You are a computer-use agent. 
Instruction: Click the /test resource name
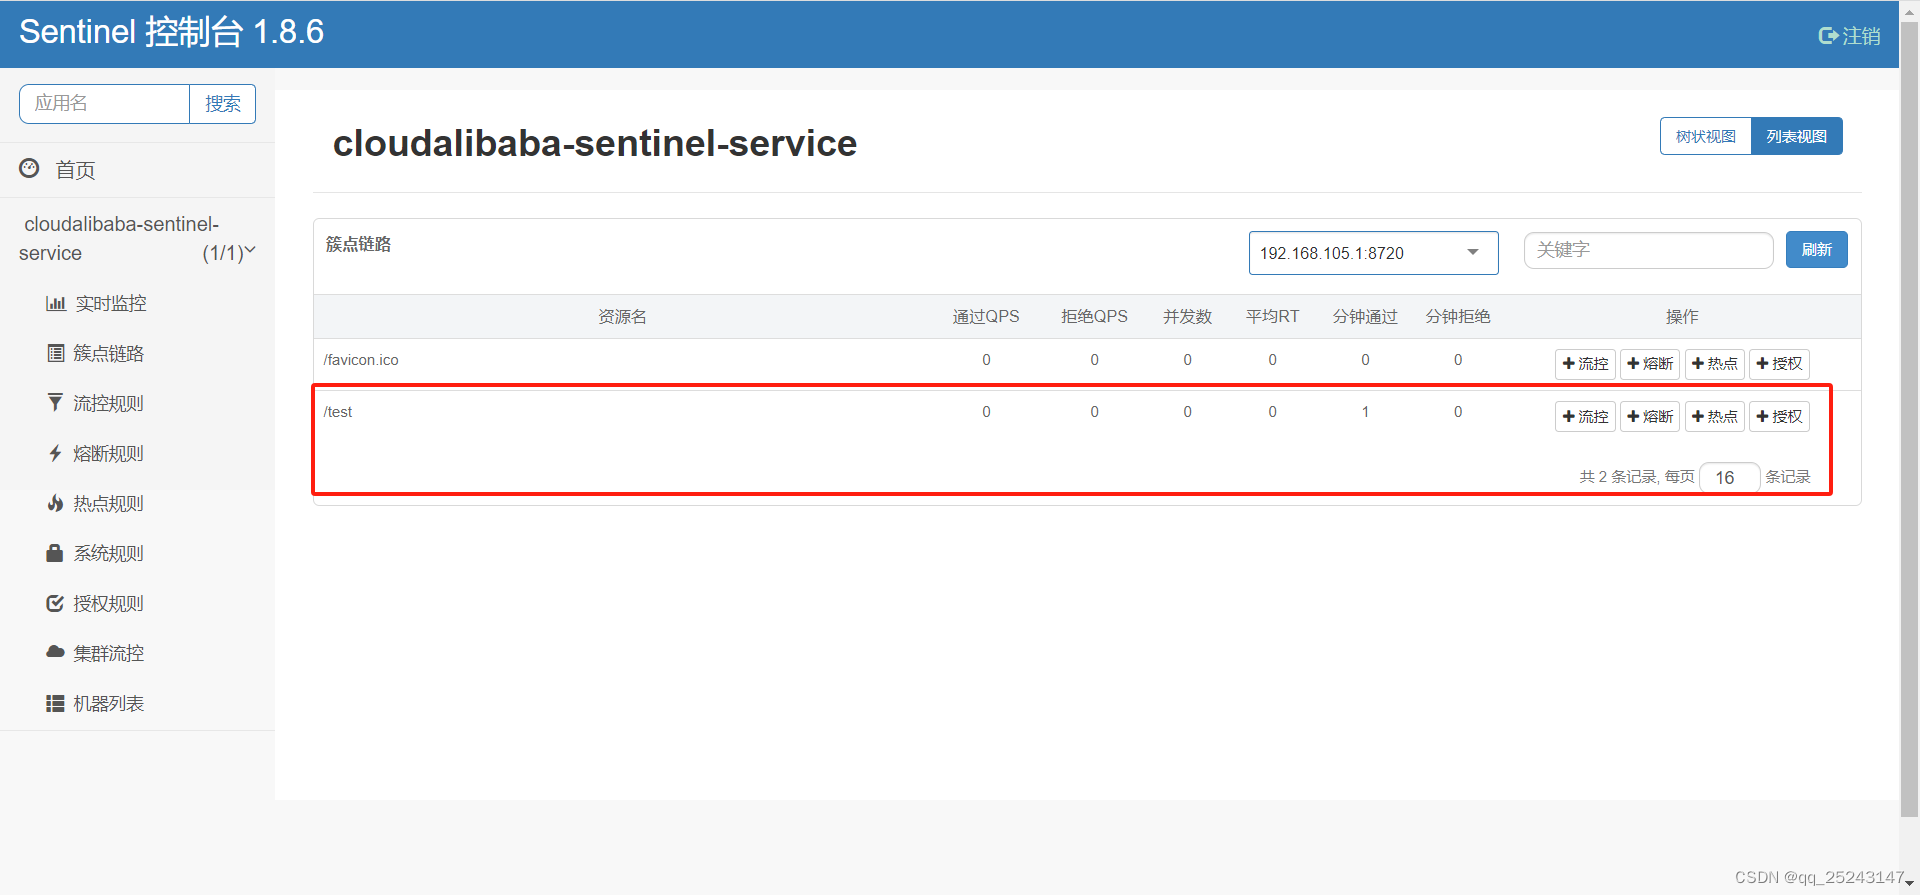point(338,412)
